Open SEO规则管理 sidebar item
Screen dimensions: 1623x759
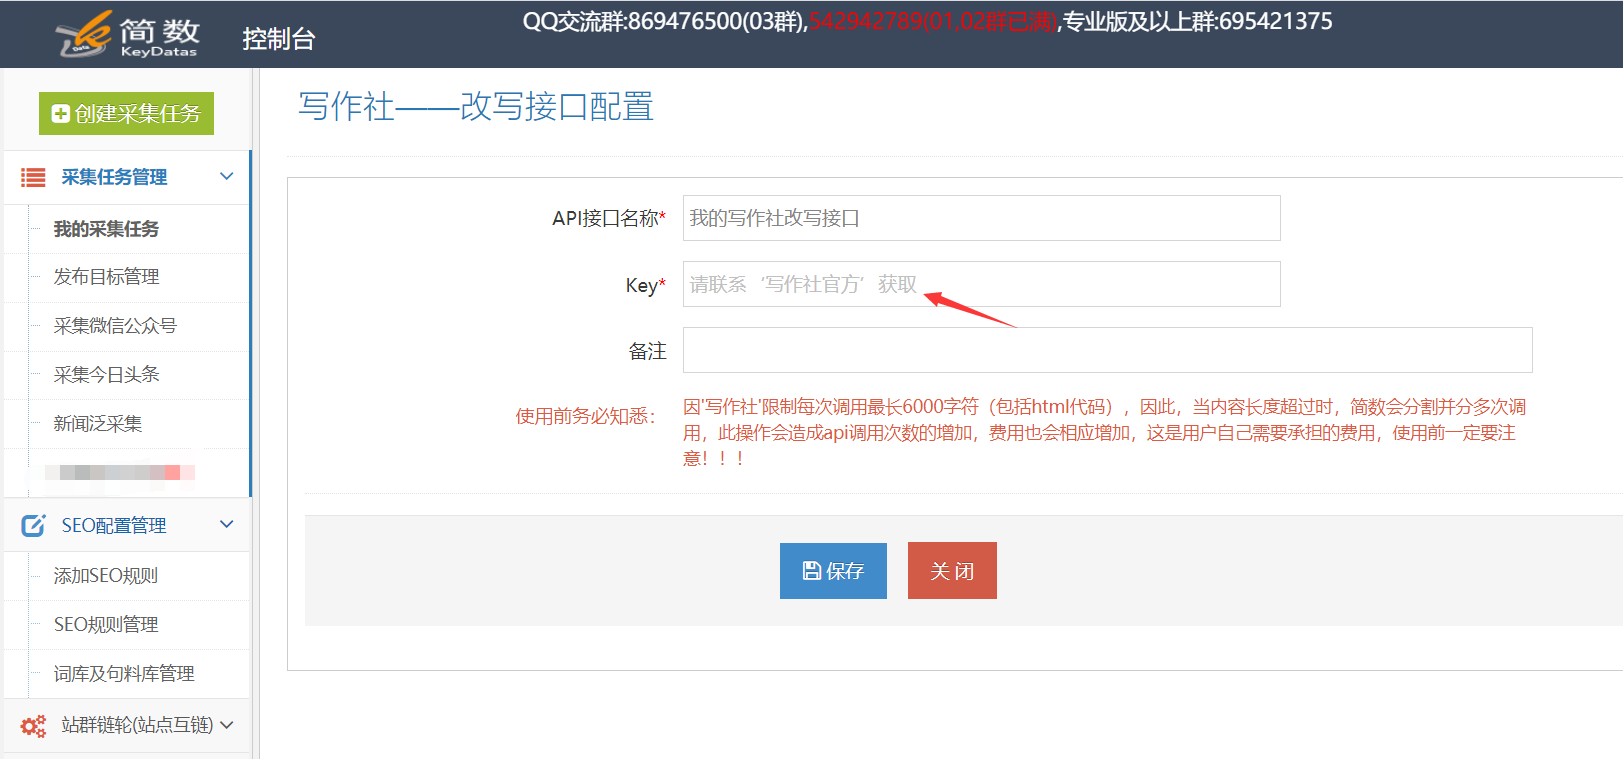click(106, 625)
